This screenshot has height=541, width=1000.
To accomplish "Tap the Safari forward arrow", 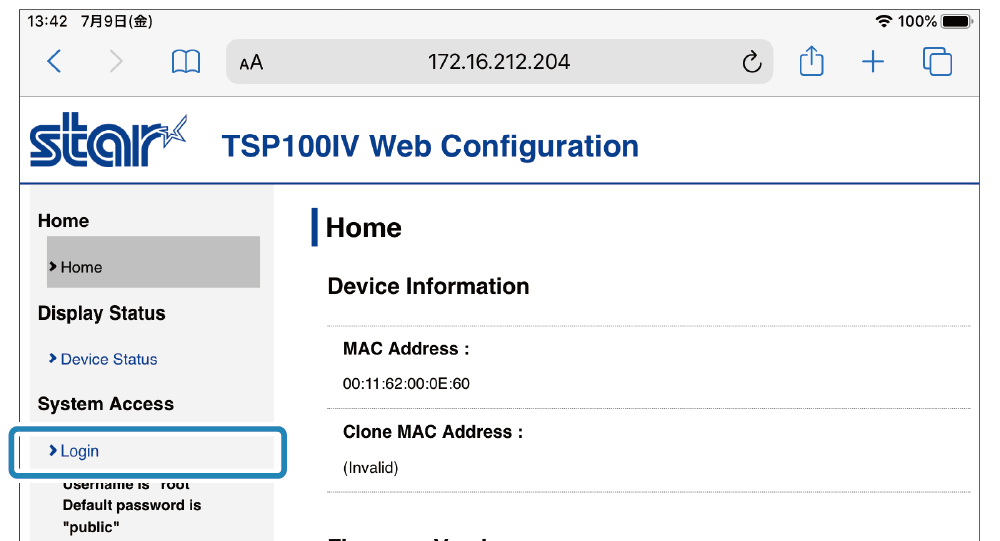I will tap(117, 62).
